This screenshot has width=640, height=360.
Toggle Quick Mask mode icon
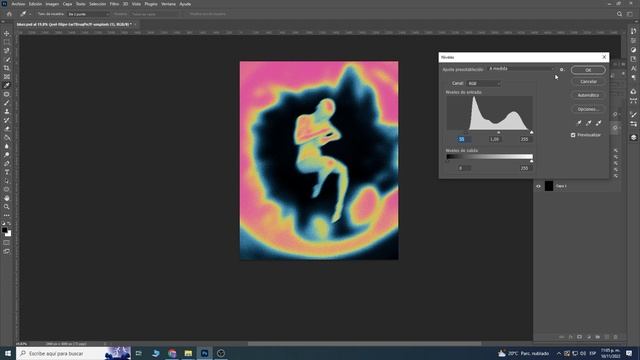tap(7, 242)
